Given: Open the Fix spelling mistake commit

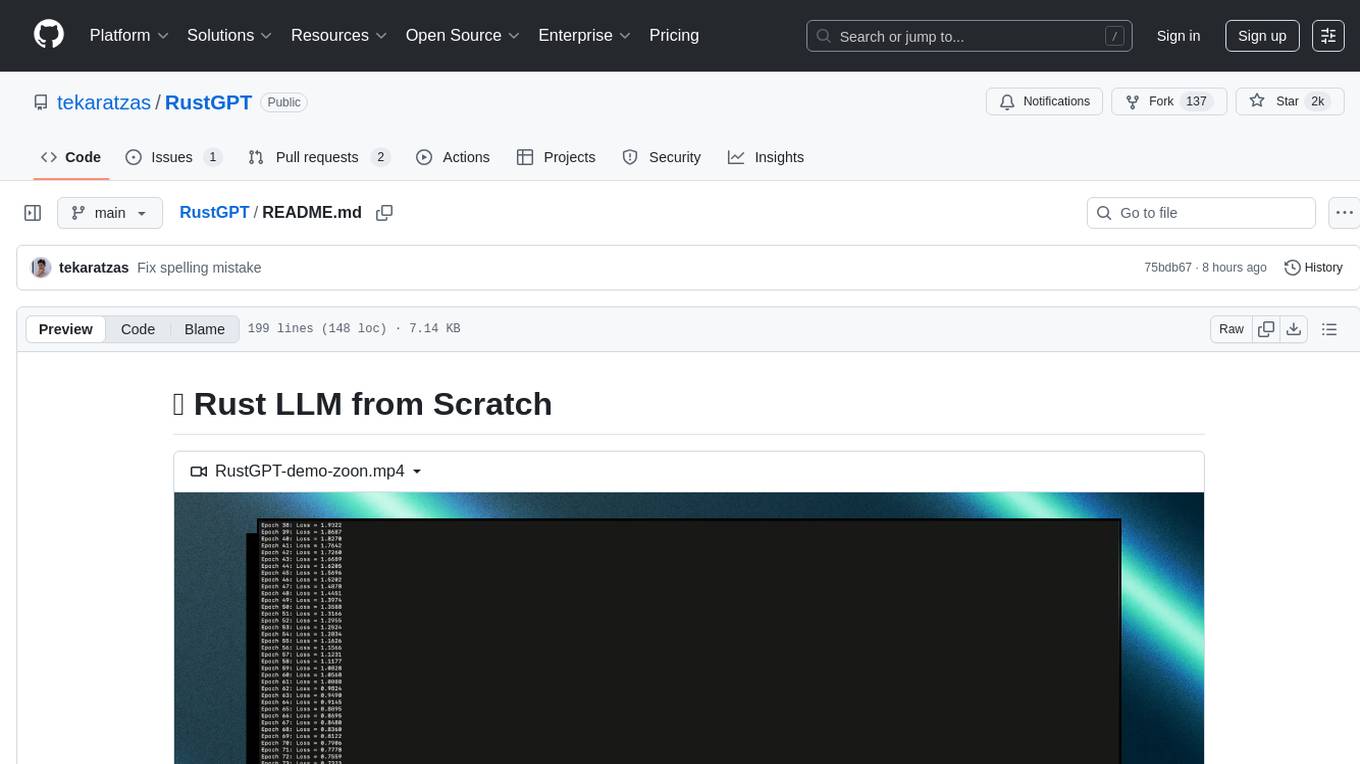Looking at the screenshot, I should point(199,267).
